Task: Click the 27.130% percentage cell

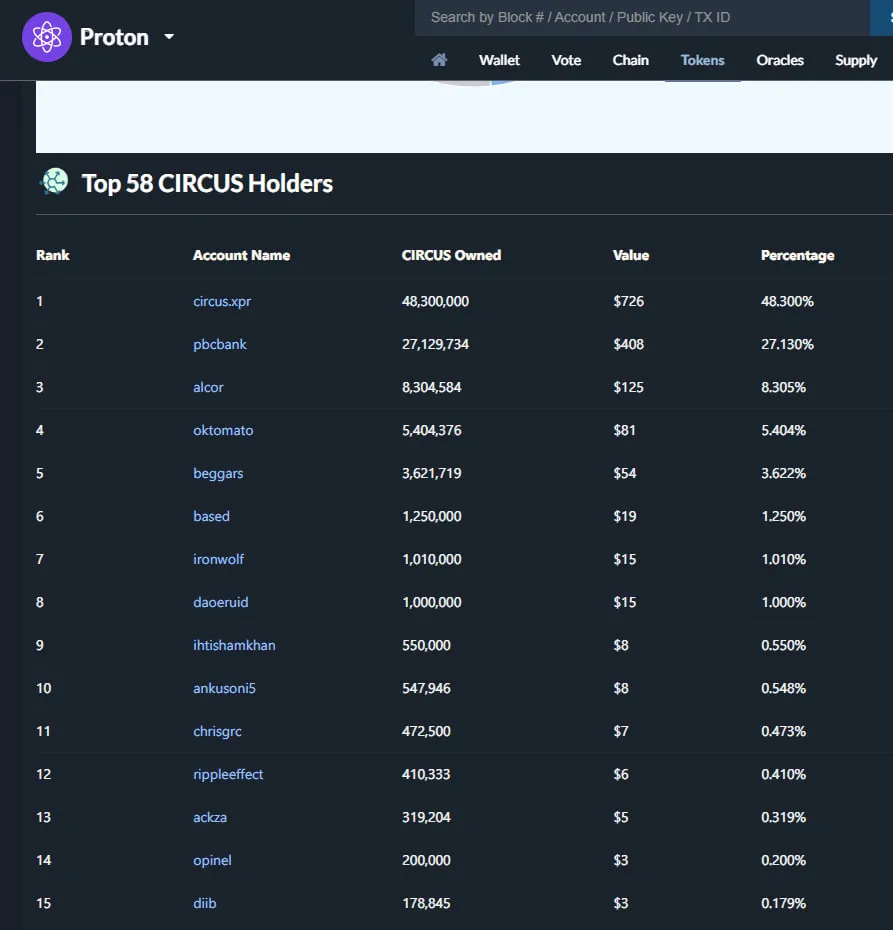Action: tap(787, 345)
